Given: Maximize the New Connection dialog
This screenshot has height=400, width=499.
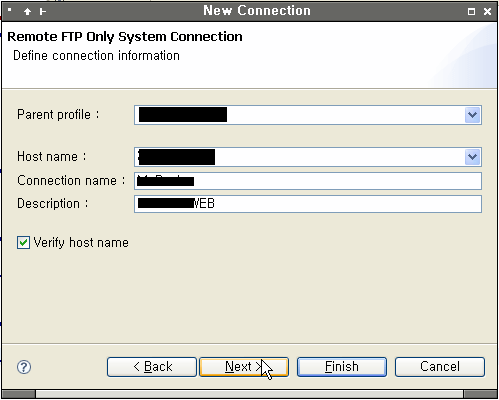Looking at the screenshot, I should pyautogui.click(x=471, y=12).
